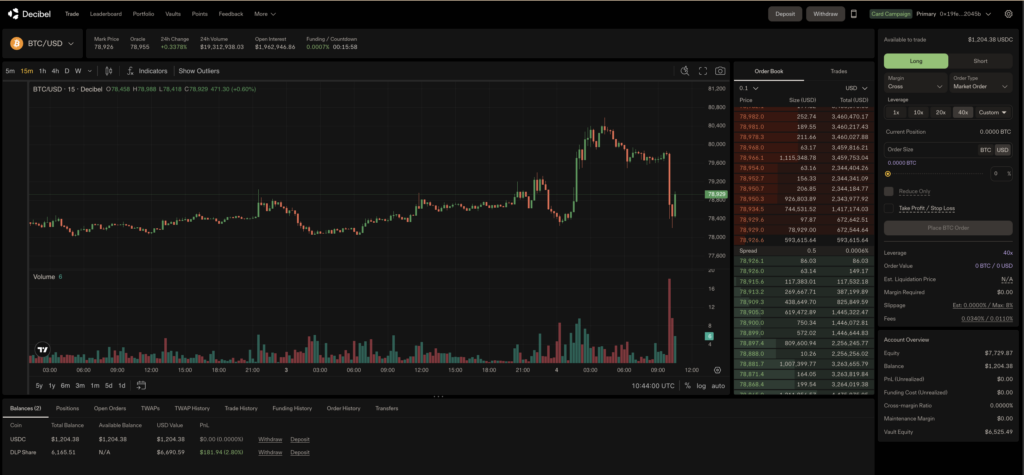Screen dimensions: 1024x475
Task: Open the USD order book unit dropdown
Action: click(x=856, y=88)
